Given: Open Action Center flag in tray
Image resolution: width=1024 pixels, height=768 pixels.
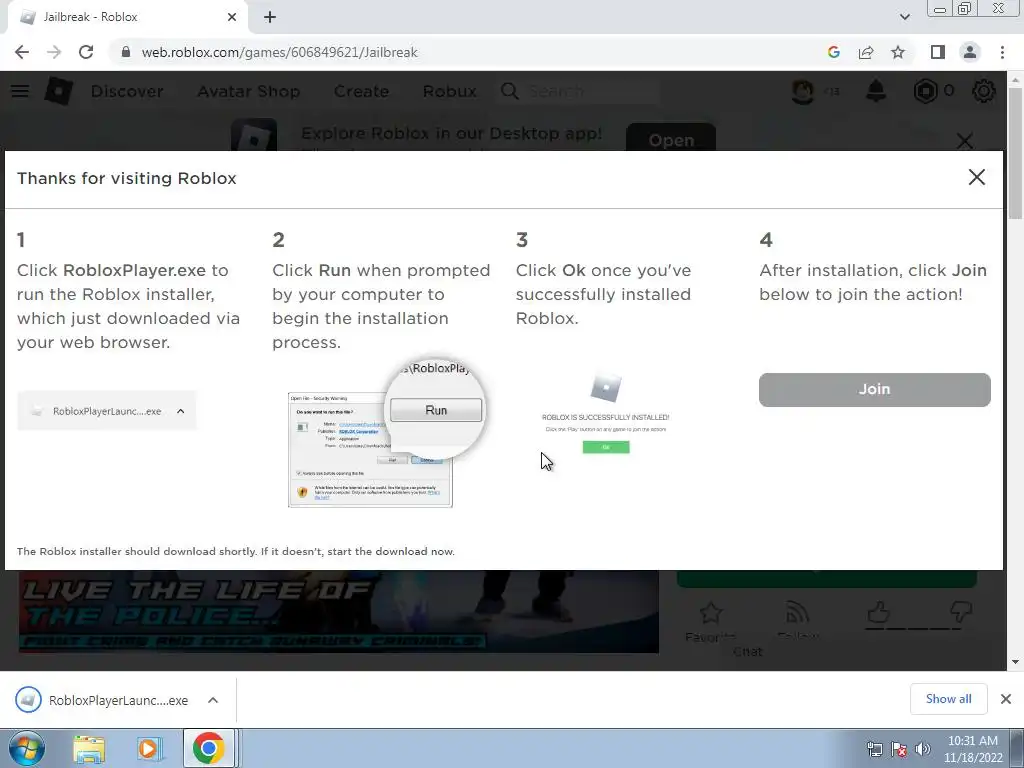Looking at the screenshot, I should point(899,749).
